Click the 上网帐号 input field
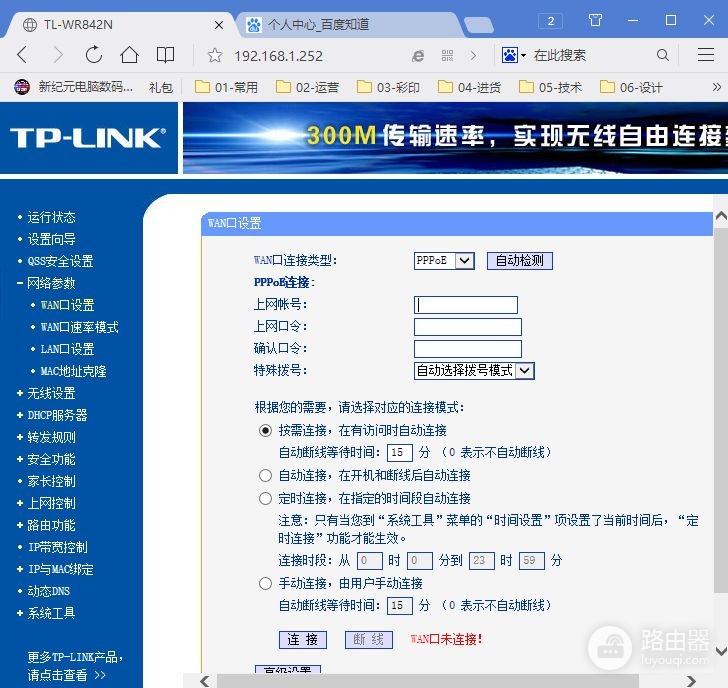This screenshot has width=728, height=688. tap(466, 305)
